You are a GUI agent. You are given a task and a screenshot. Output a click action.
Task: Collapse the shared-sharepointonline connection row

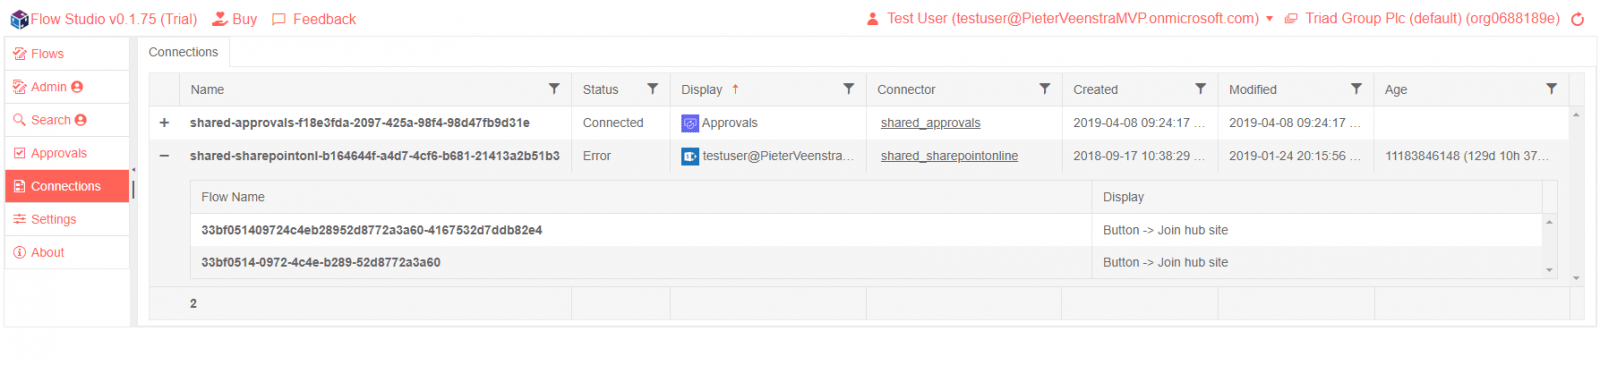coord(164,156)
